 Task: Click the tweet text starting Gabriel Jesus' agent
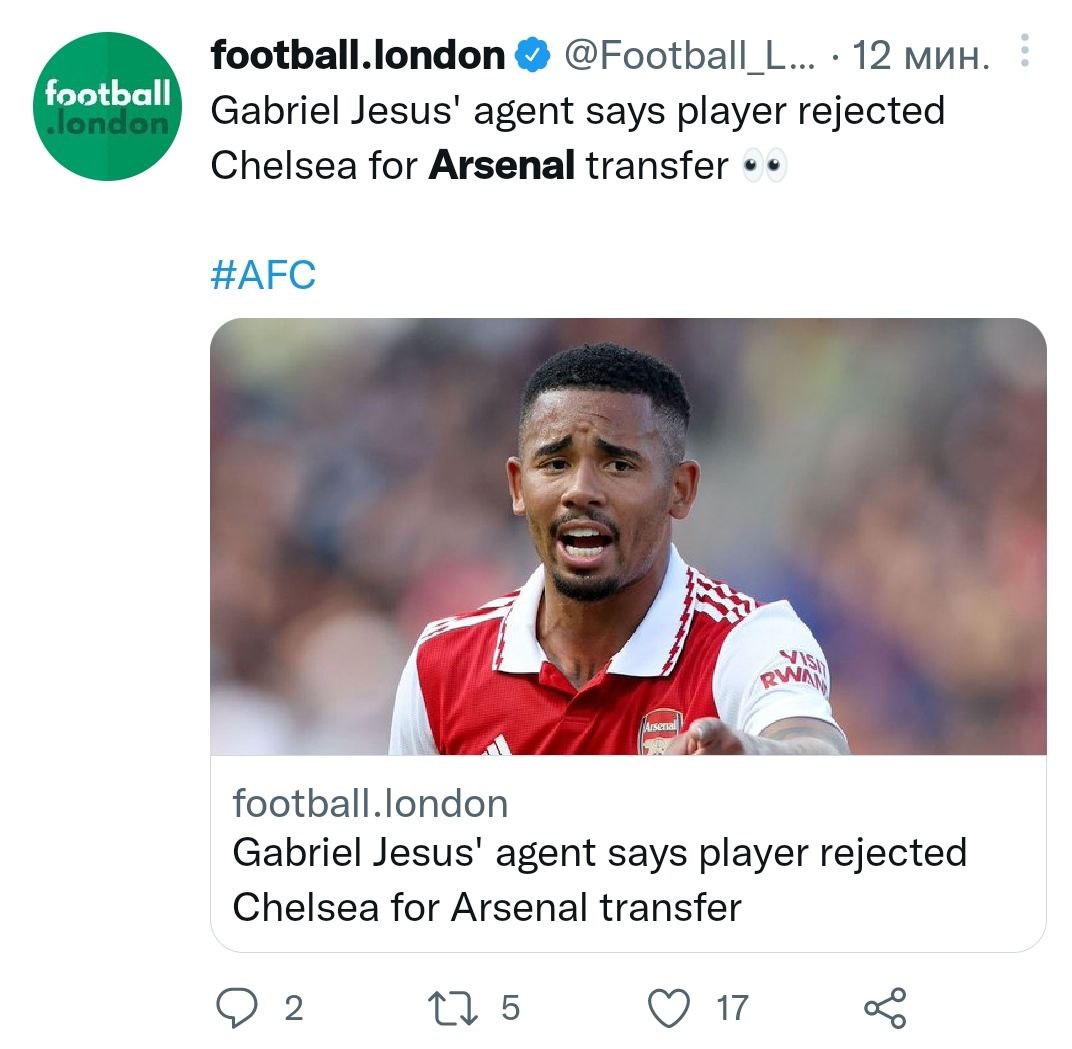click(577, 111)
